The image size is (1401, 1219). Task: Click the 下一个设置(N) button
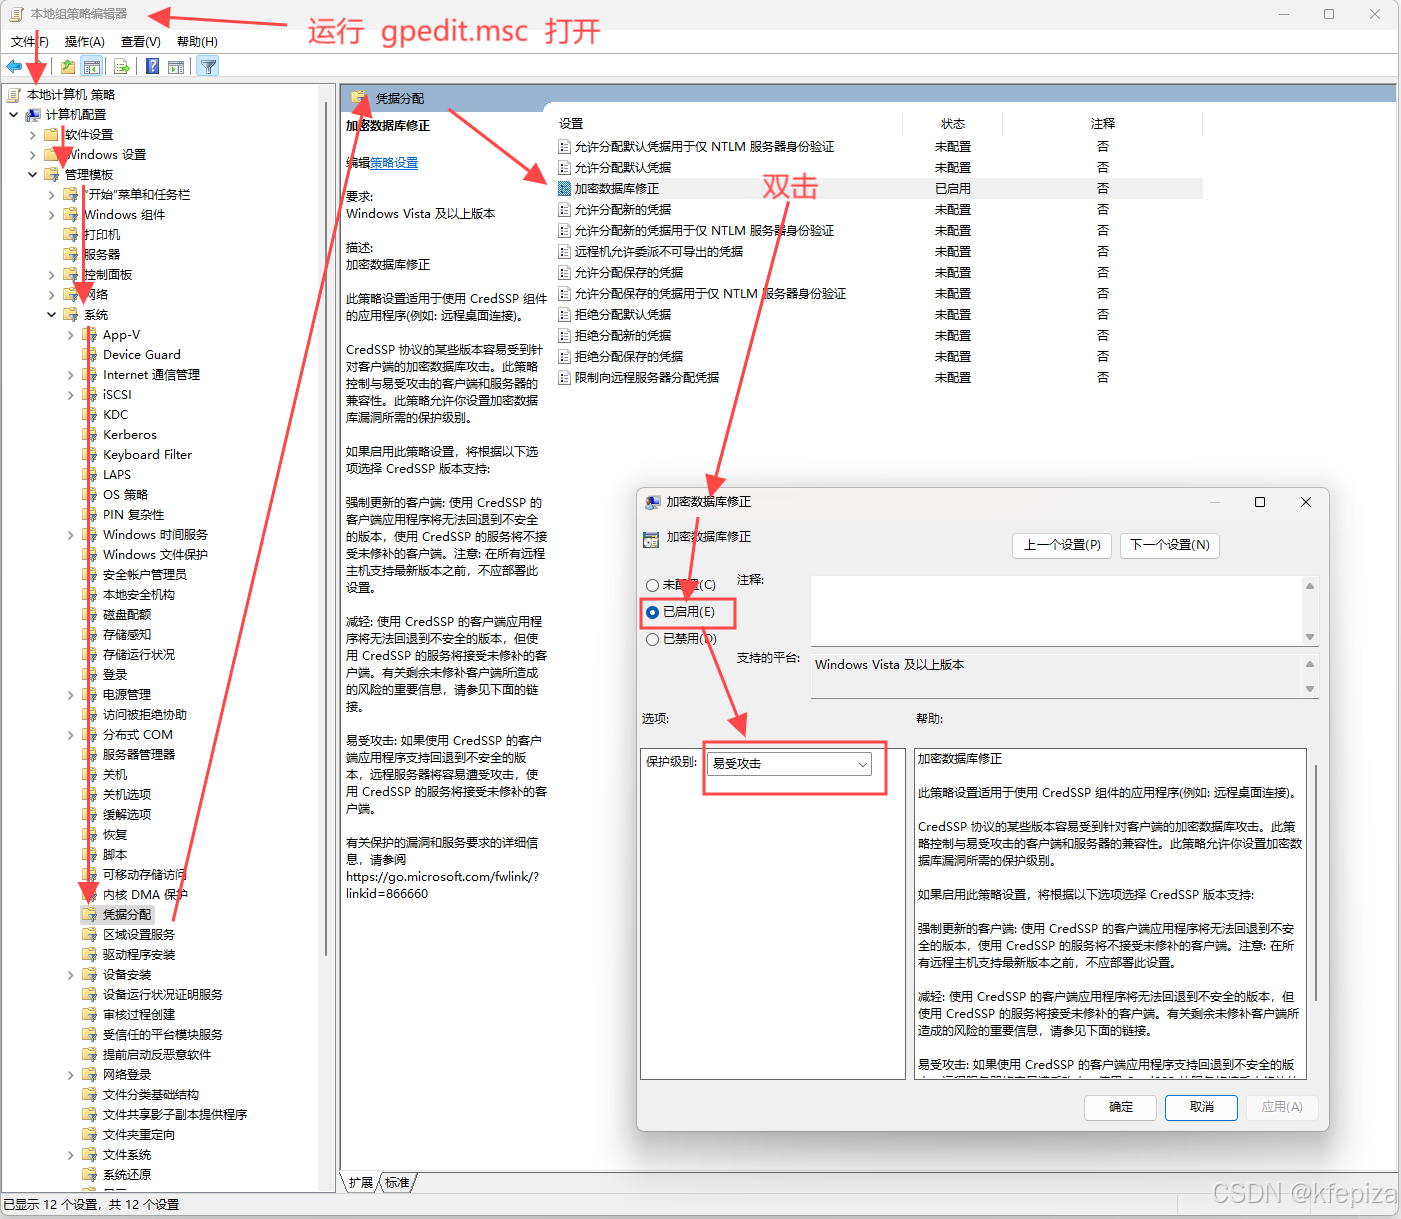1170,545
